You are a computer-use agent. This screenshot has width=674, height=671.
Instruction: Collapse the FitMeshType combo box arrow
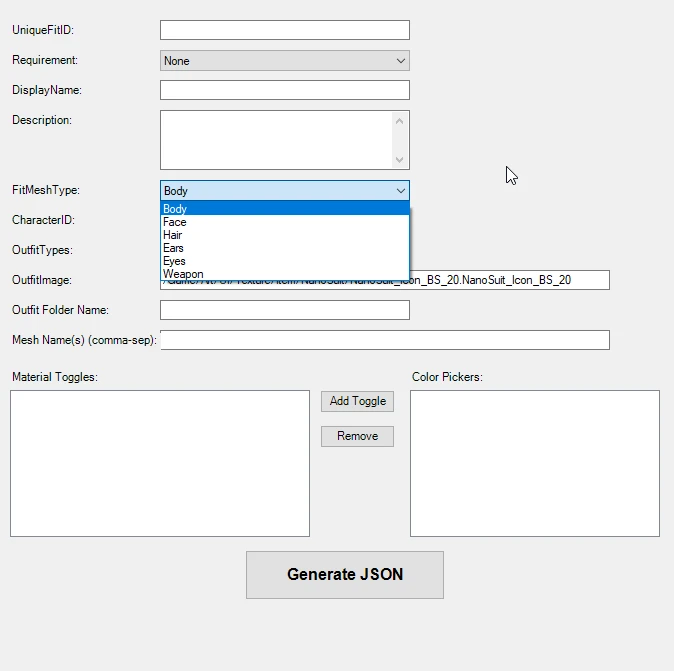400,191
